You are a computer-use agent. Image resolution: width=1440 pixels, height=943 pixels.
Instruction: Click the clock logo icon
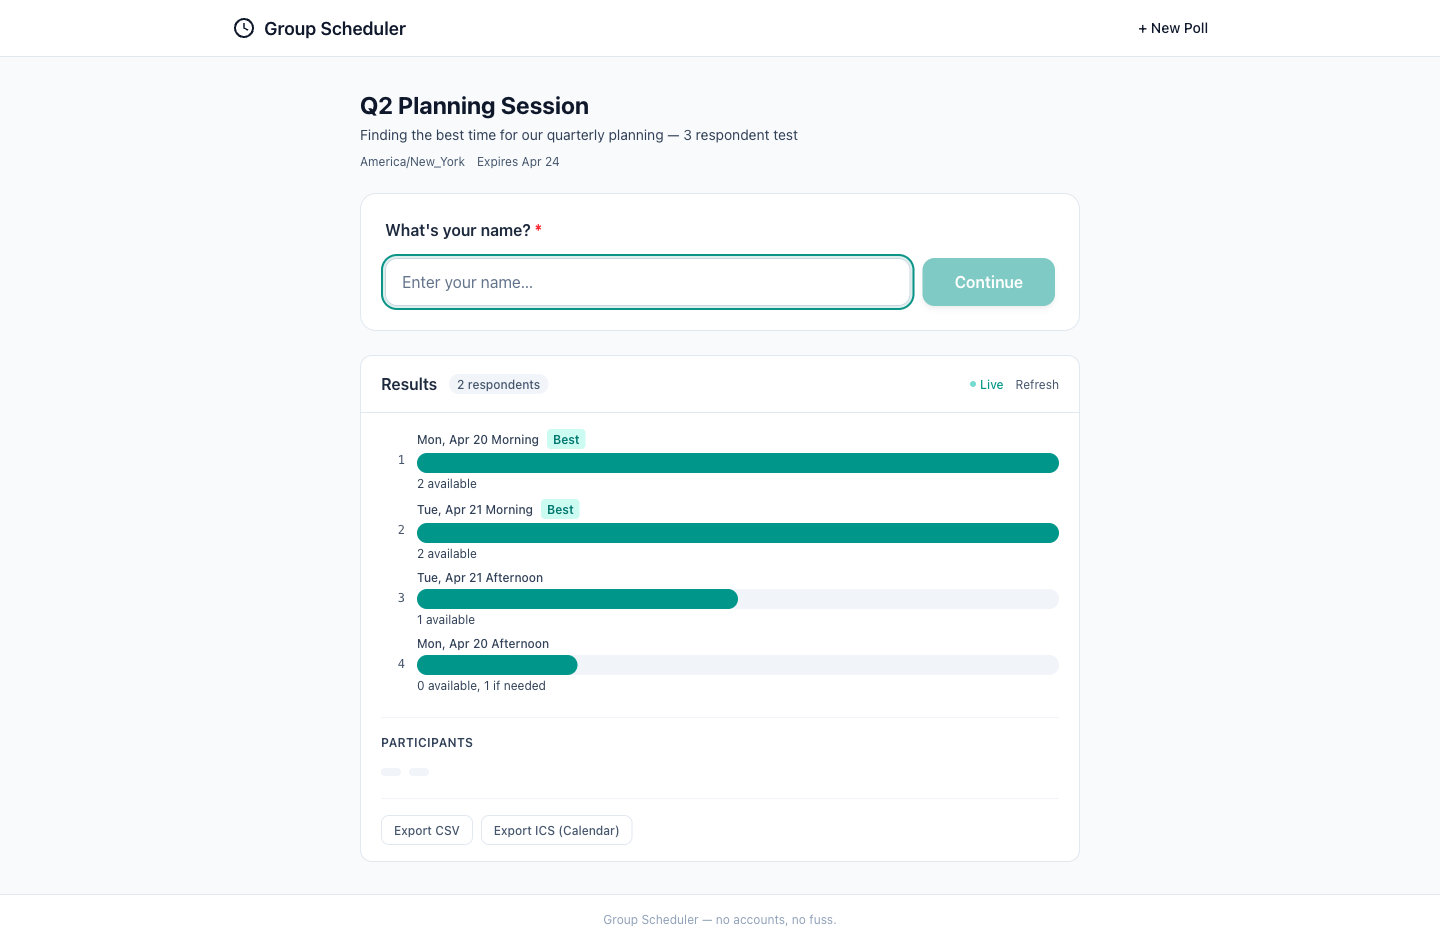[244, 28]
